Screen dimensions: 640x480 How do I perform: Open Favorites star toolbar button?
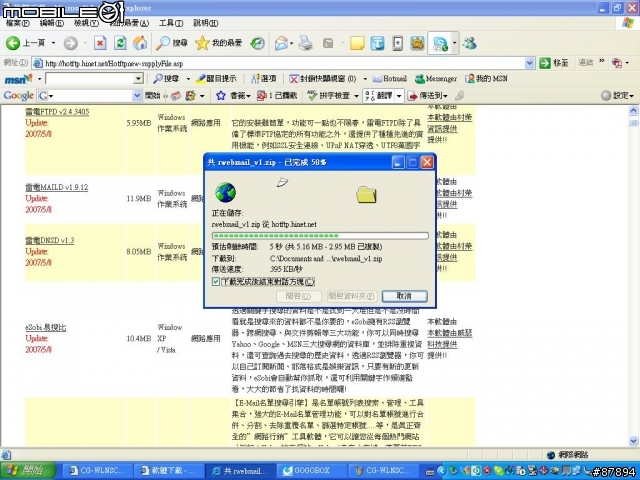pos(218,43)
